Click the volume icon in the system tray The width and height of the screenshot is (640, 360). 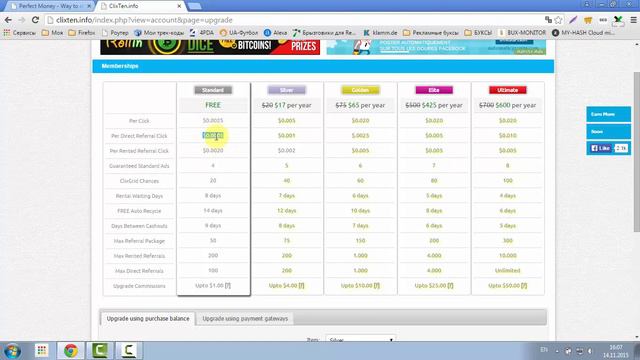(x=590, y=351)
